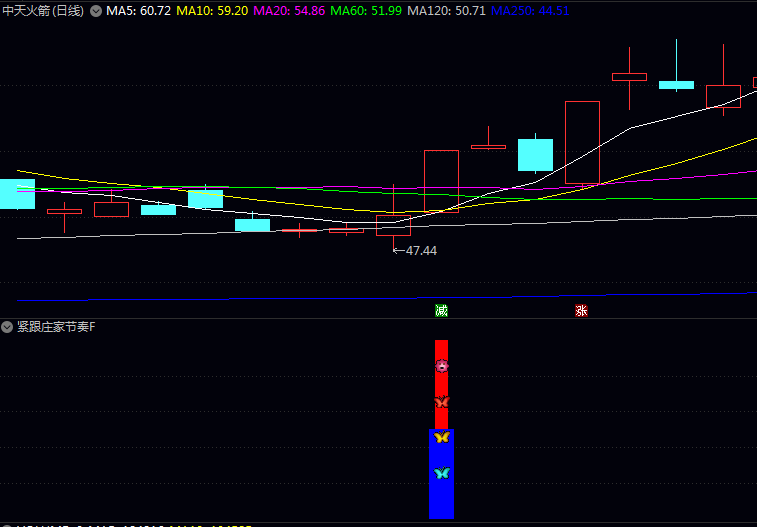This screenshot has width=757, height=527.
Task: Click the green 减 marker icon
Action: [441, 310]
